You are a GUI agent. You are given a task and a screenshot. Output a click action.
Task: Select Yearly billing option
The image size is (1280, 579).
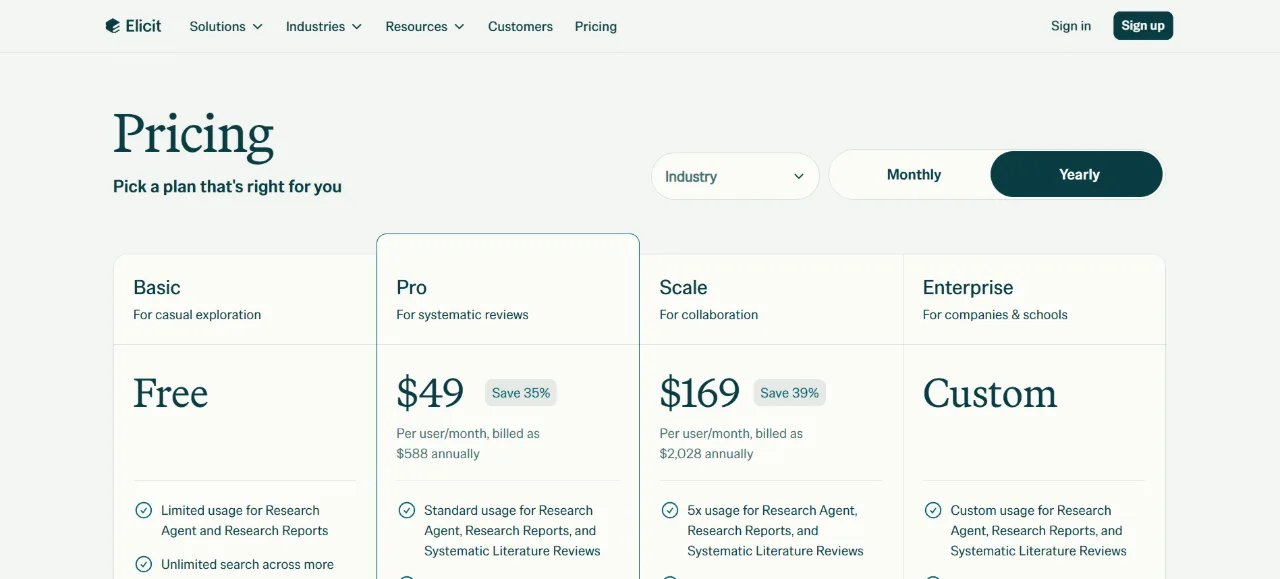(x=1078, y=175)
